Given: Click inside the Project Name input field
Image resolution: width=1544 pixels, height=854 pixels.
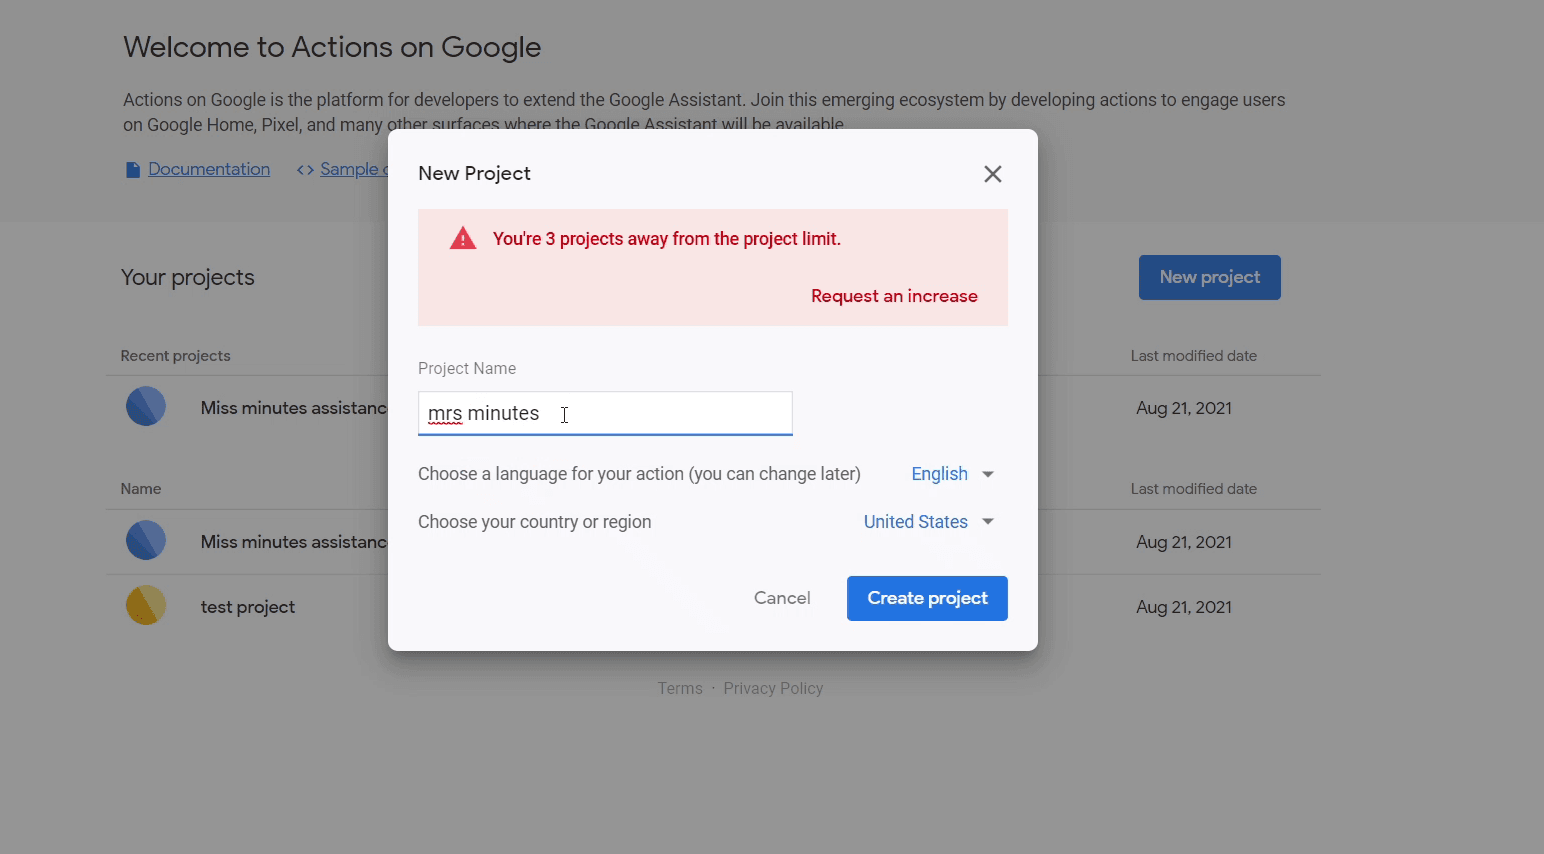Looking at the screenshot, I should click(x=605, y=413).
